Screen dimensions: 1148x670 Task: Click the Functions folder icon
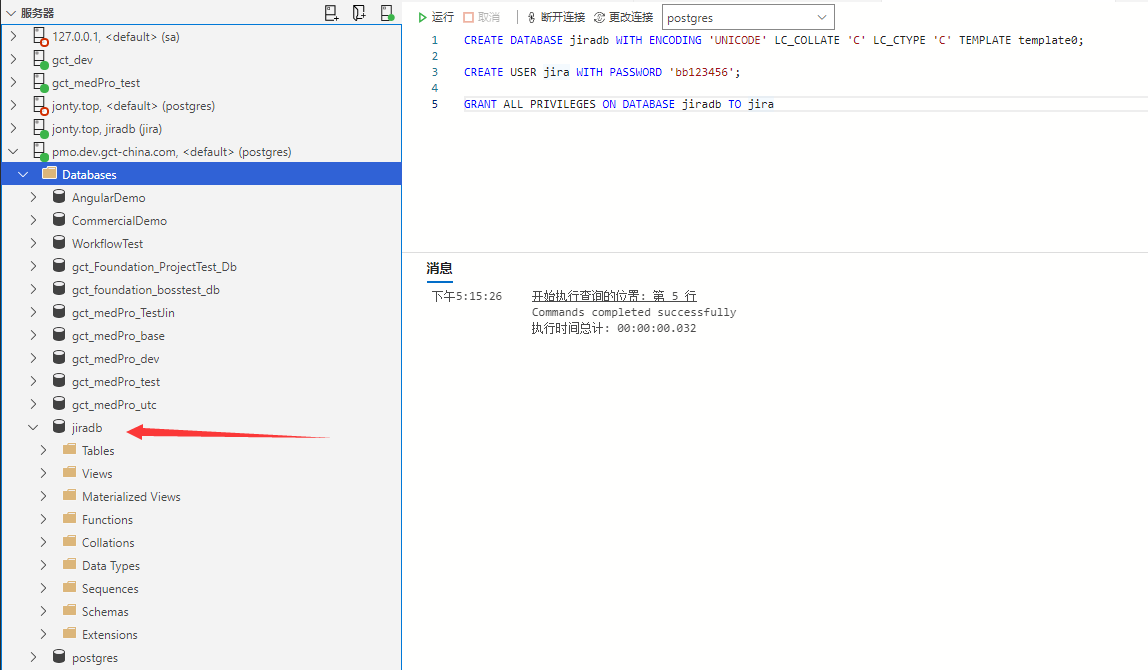(x=69, y=519)
